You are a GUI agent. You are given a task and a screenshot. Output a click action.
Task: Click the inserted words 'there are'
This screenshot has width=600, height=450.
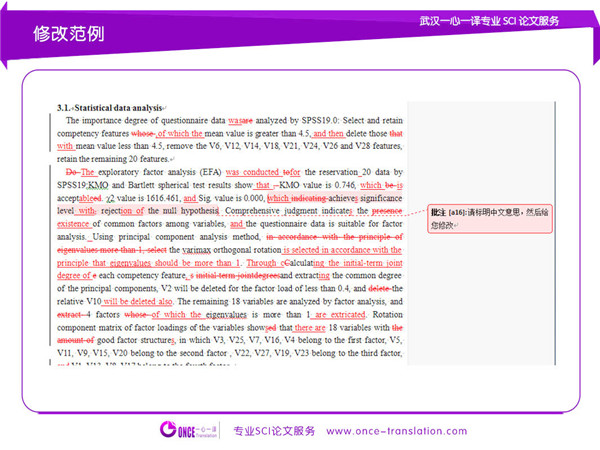[x=310, y=328]
